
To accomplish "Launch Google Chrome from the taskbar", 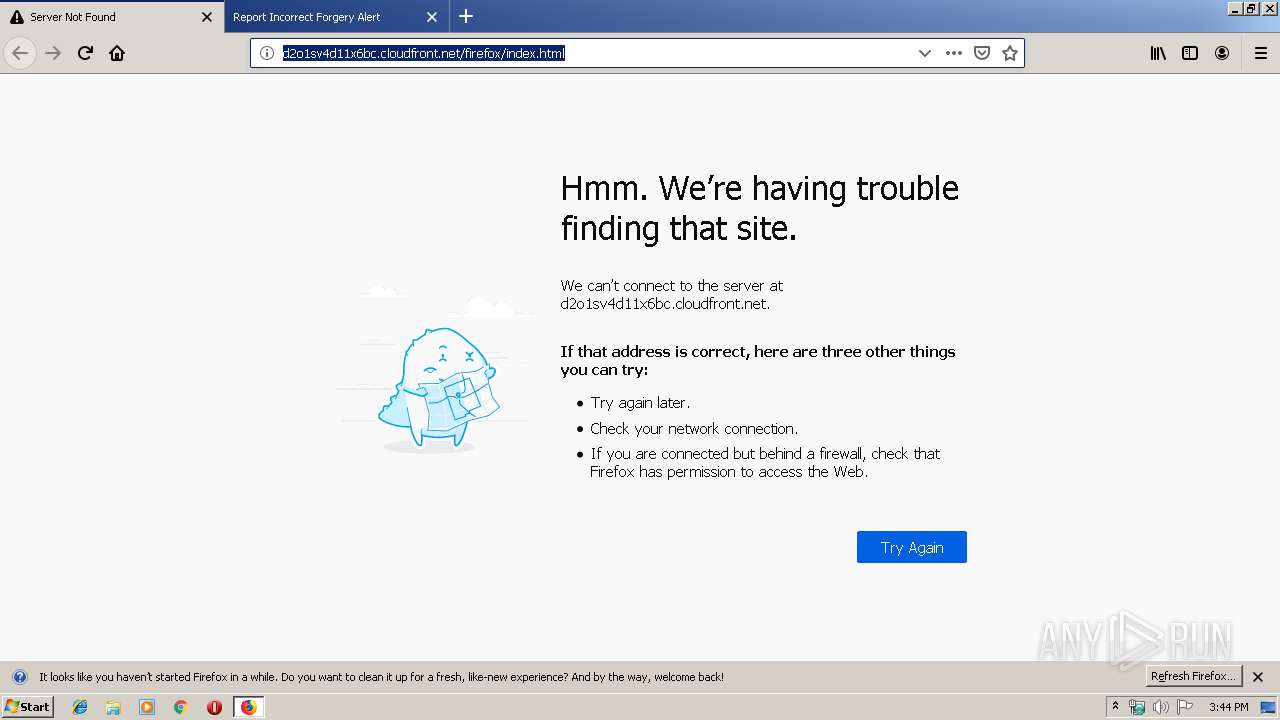I will tap(181, 707).
